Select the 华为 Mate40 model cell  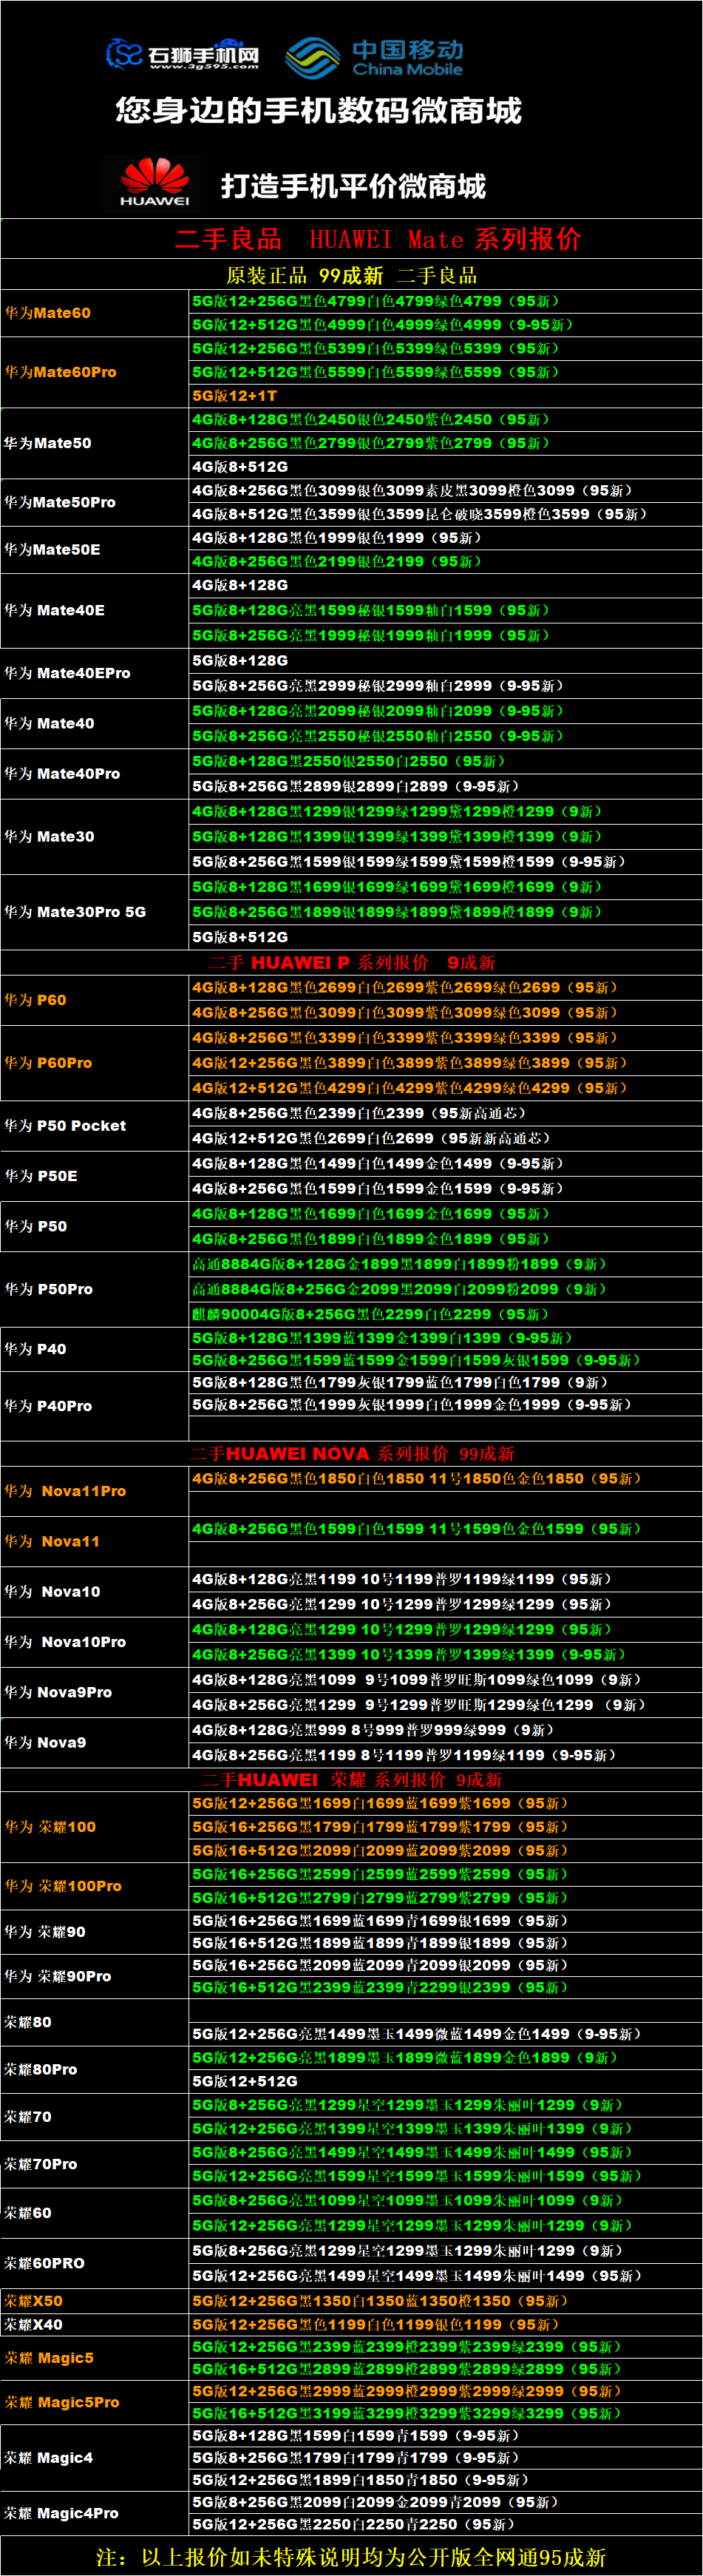point(95,723)
